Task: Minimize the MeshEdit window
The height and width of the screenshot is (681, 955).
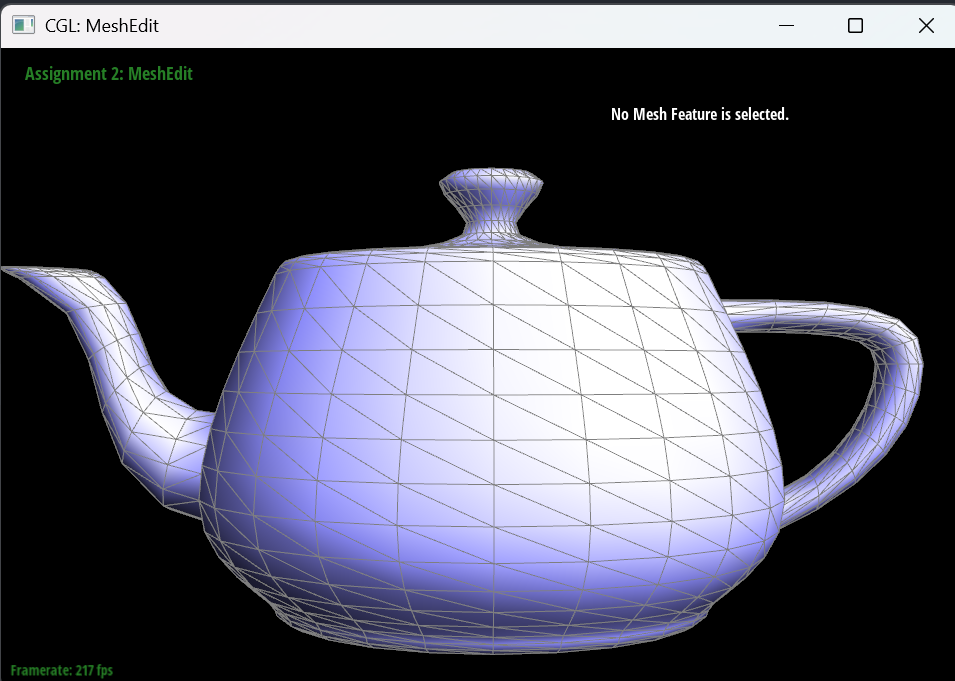Action: pyautogui.click(x=786, y=26)
